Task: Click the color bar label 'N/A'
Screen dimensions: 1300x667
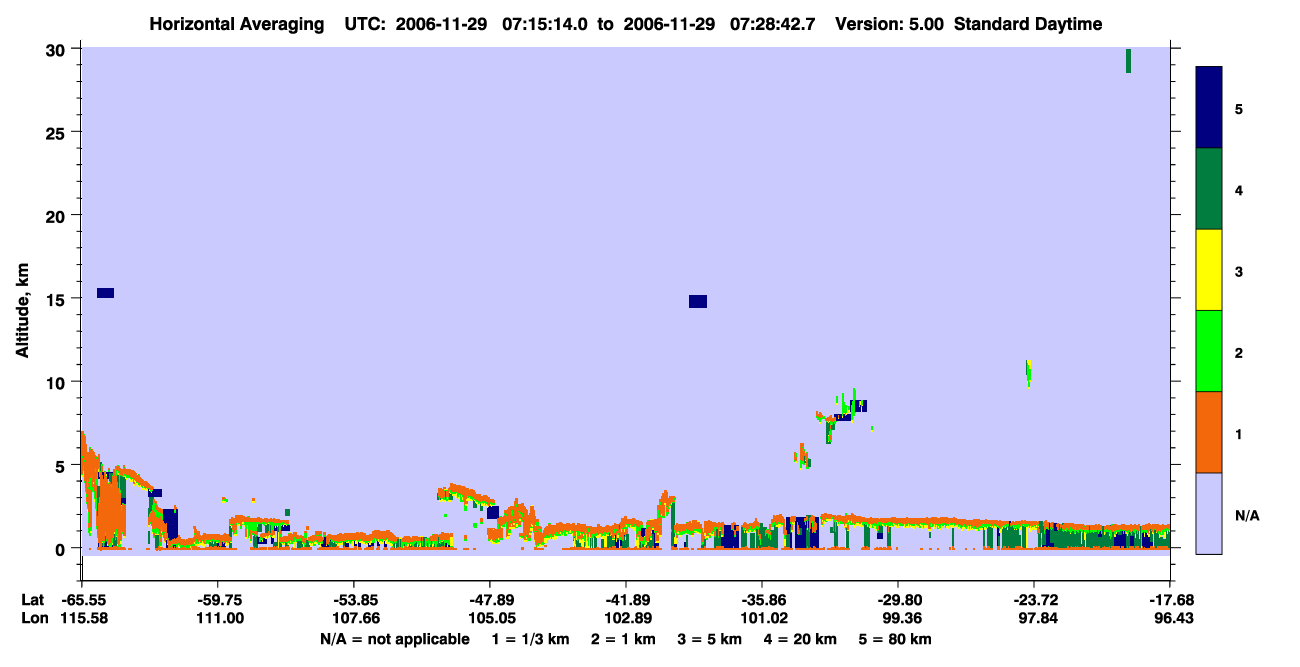Action: [1246, 516]
